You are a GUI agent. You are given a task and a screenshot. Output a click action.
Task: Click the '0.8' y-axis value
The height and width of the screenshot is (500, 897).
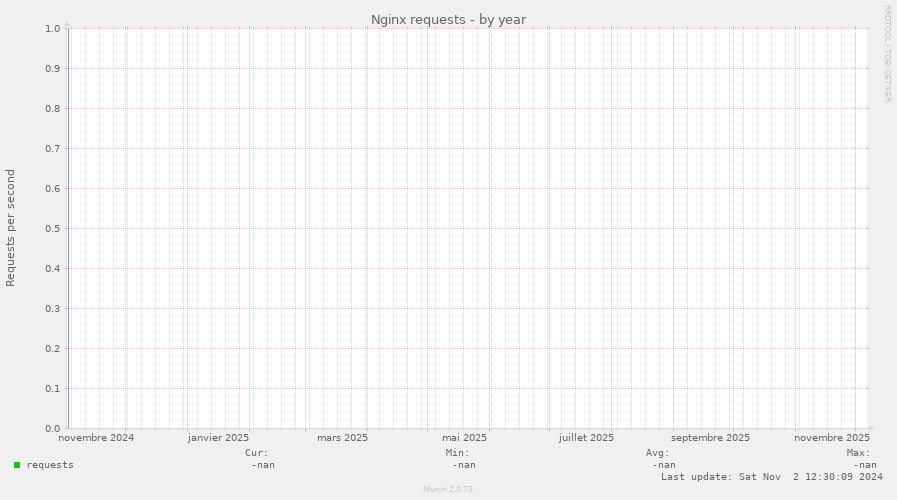tap(53, 109)
